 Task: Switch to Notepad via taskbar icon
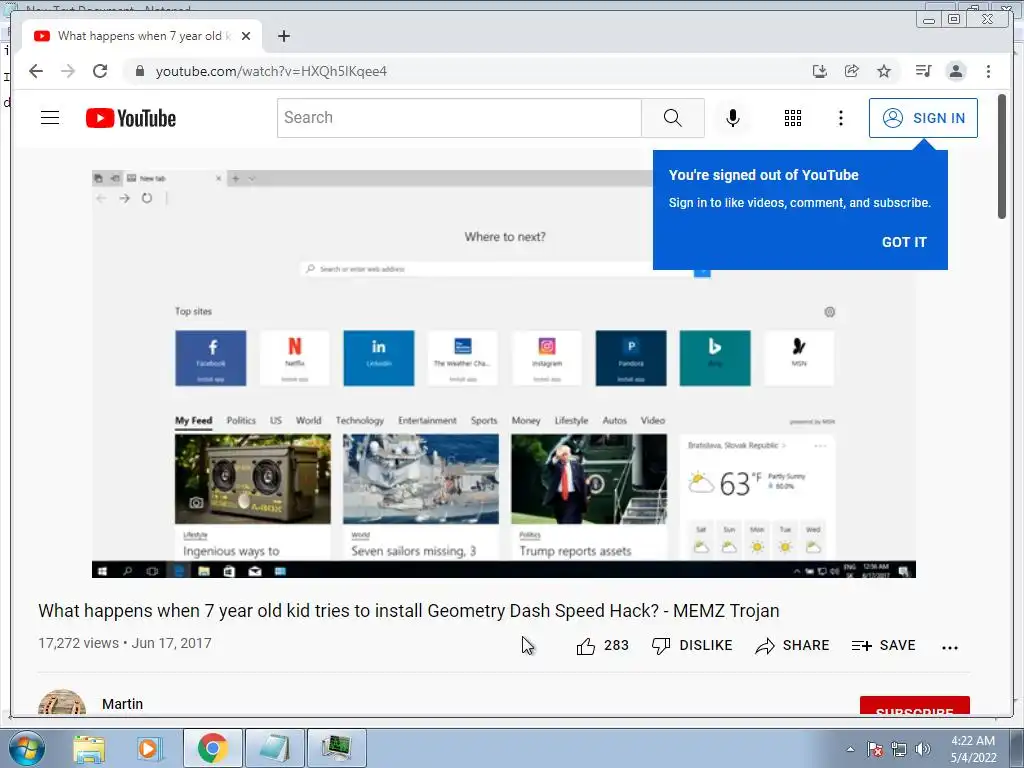[x=274, y=748]
